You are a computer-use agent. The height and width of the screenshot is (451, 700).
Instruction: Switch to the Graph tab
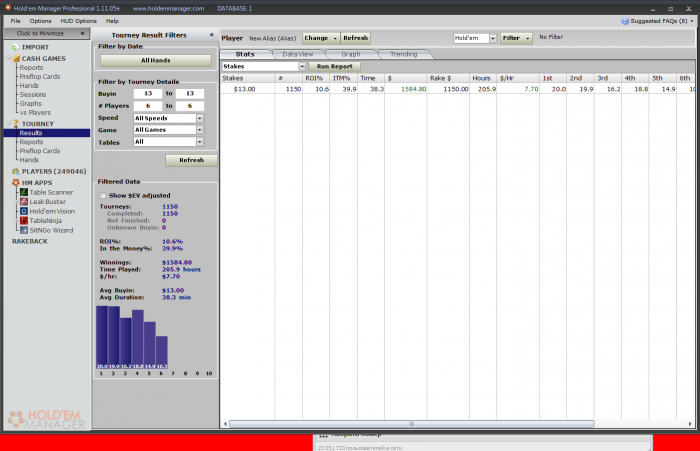point(351,54)
